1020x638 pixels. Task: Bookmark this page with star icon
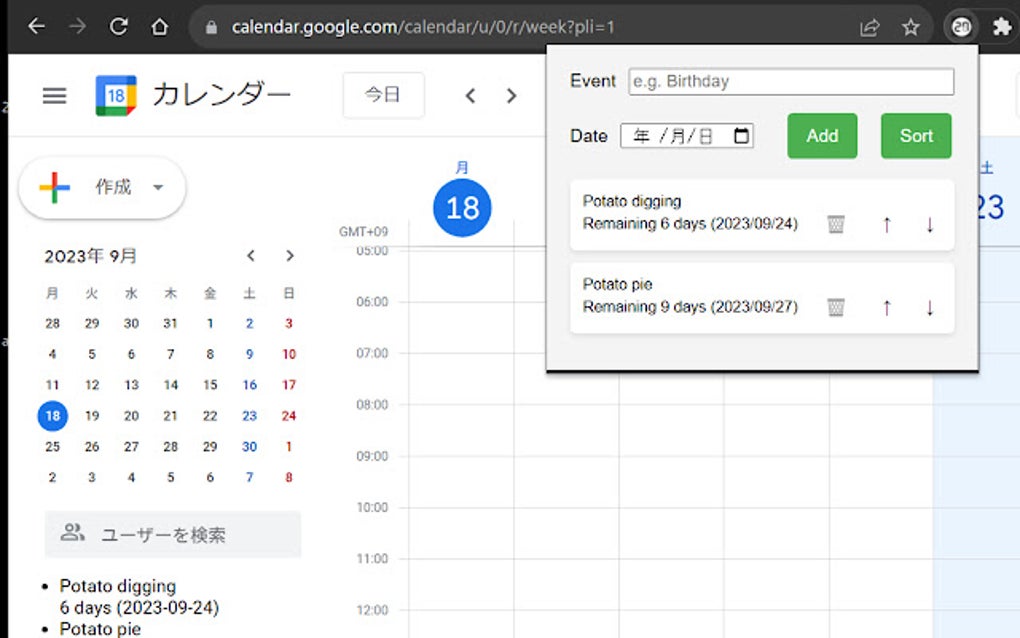[910, 27]
